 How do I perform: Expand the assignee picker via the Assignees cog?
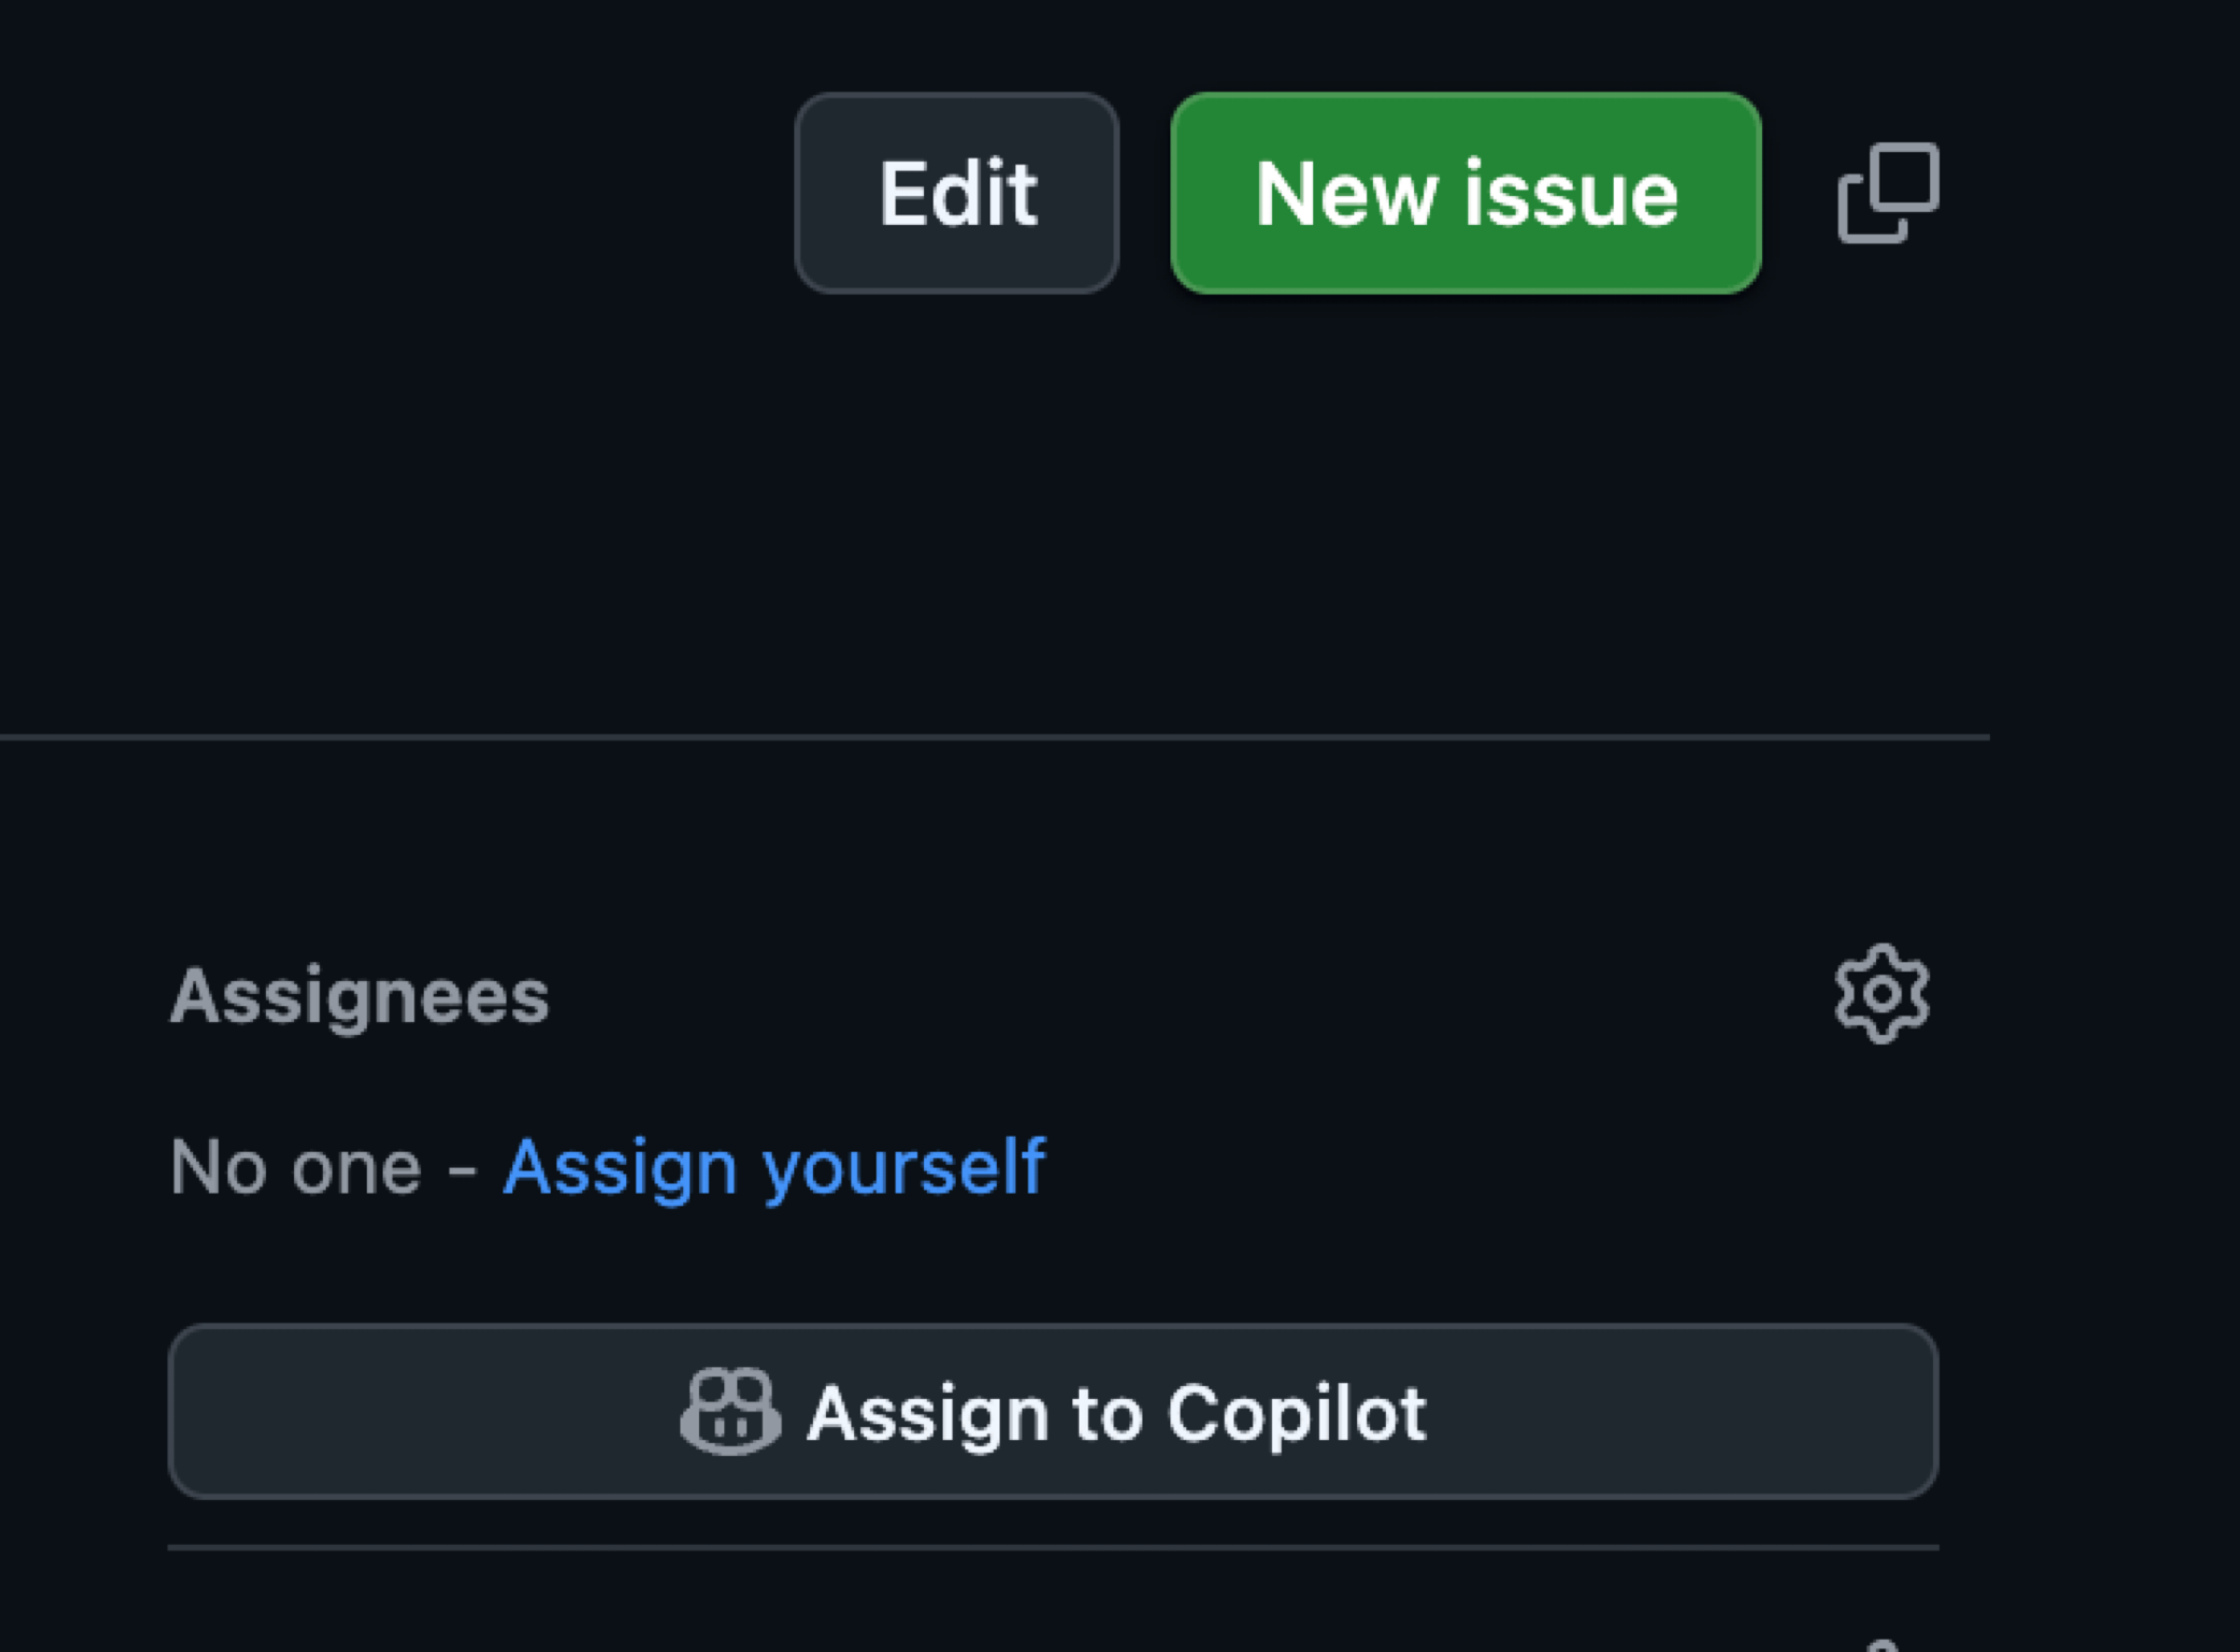tap(1882, 994)
